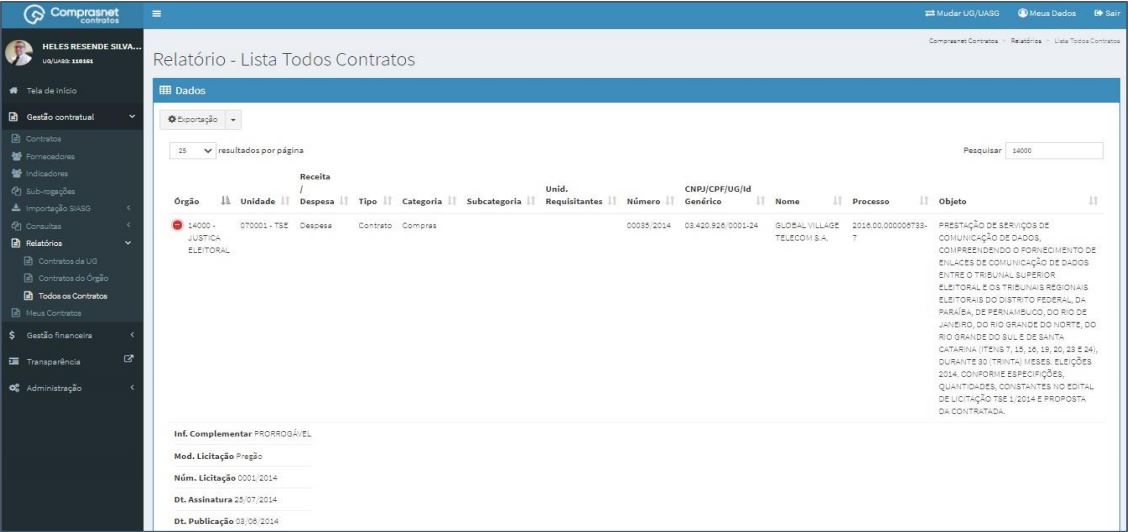Collapse the Relatórios submenu
Viewport: 1128px width, 532px height.
click(x=72, y=243)
